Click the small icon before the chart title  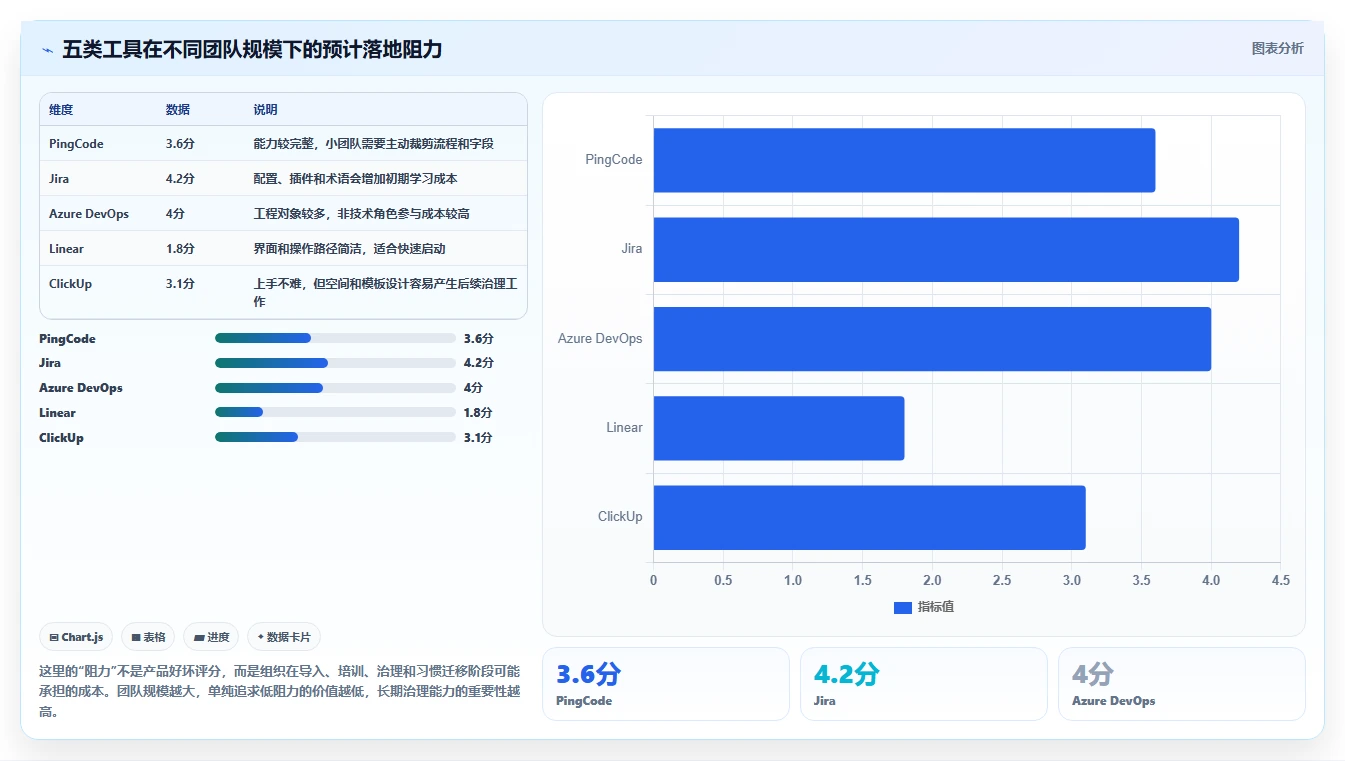pos(47,49)
